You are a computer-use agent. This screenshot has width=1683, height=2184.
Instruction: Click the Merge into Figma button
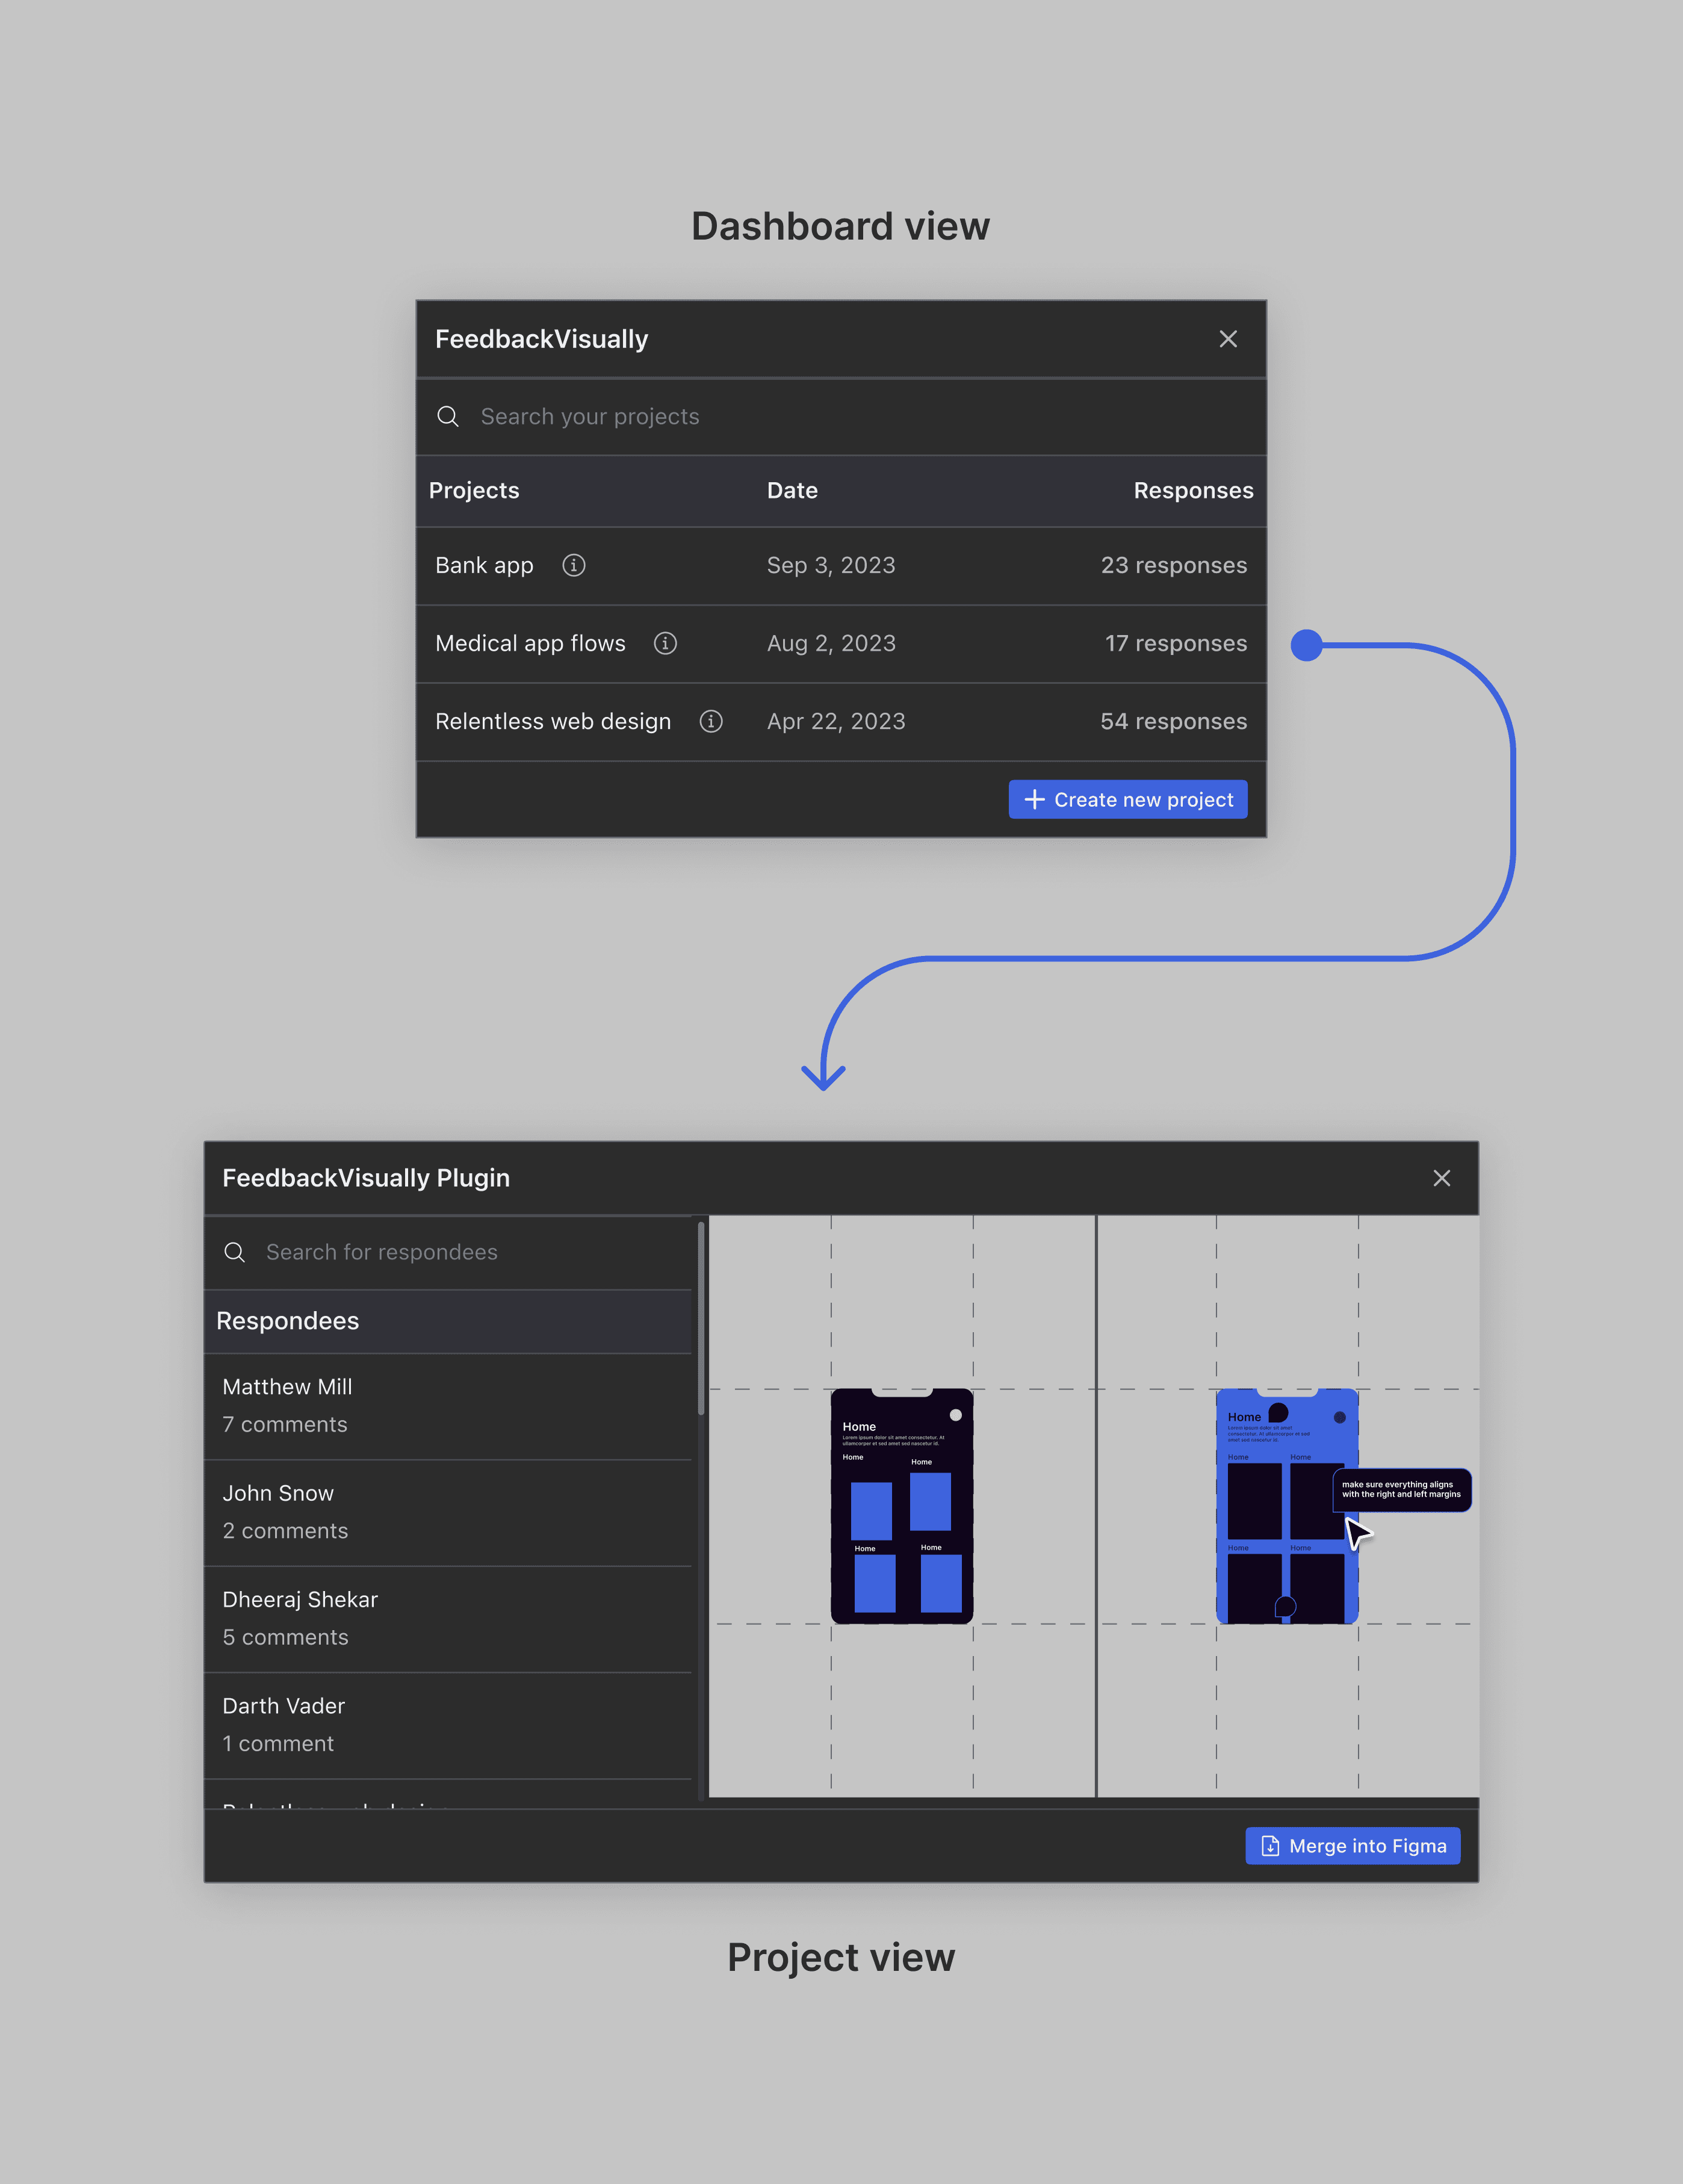(x=1353, y=1846)
